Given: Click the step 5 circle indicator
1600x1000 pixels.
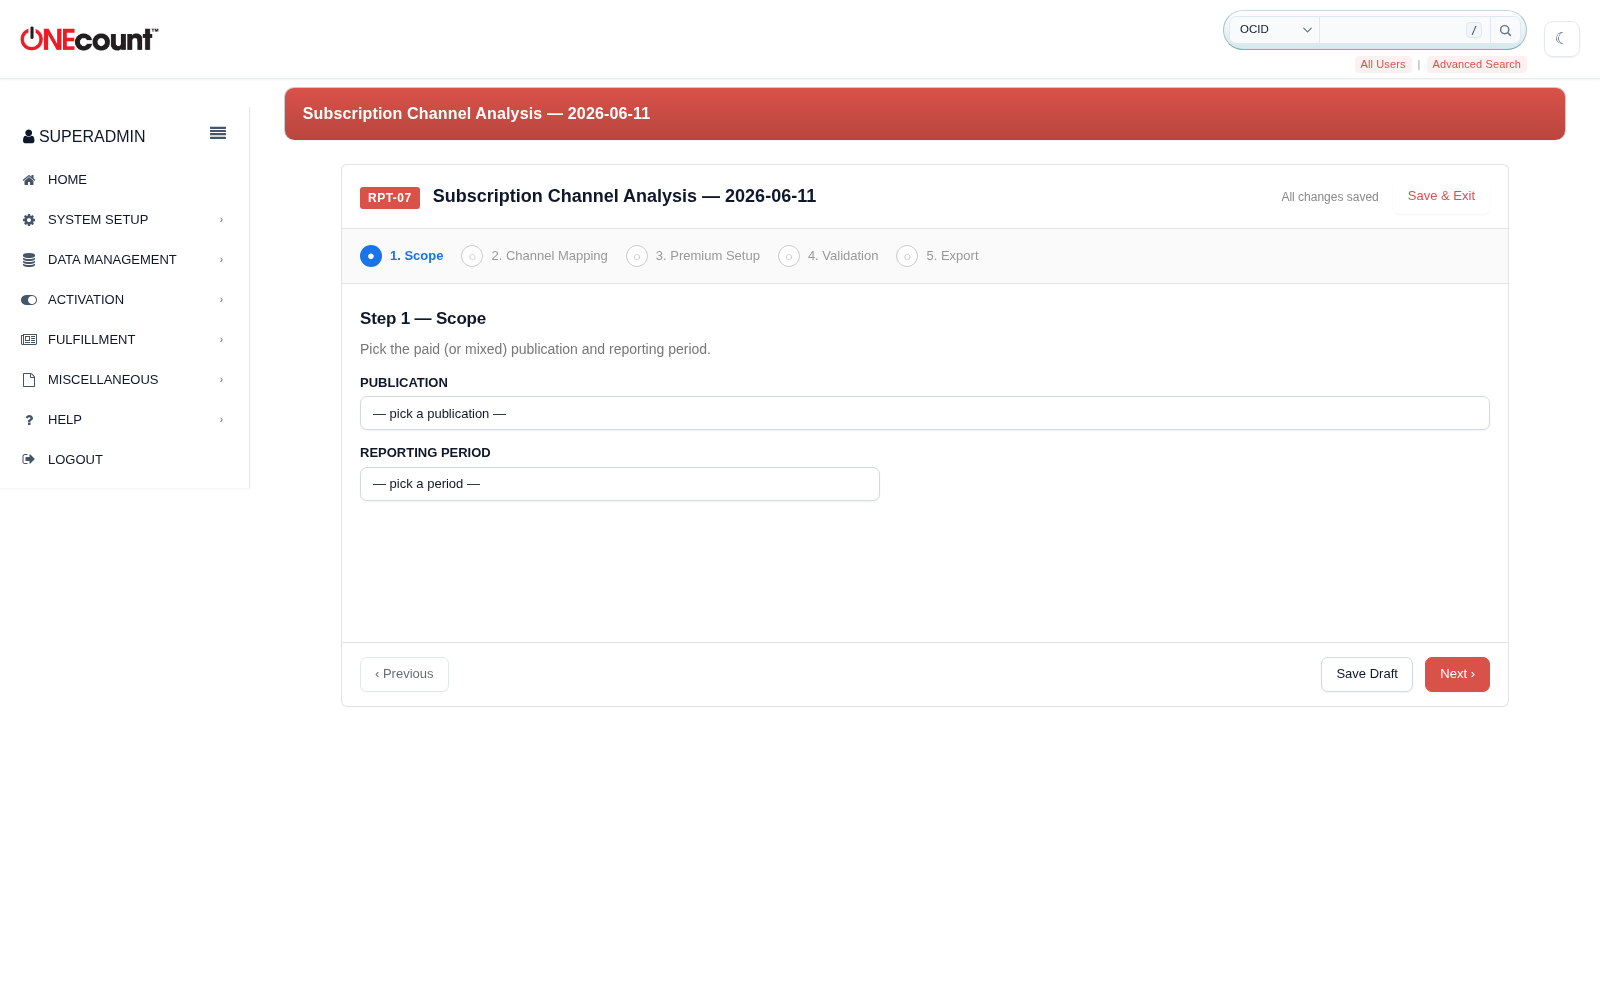Looking at the screenshot, I should [x=907, y=256].
